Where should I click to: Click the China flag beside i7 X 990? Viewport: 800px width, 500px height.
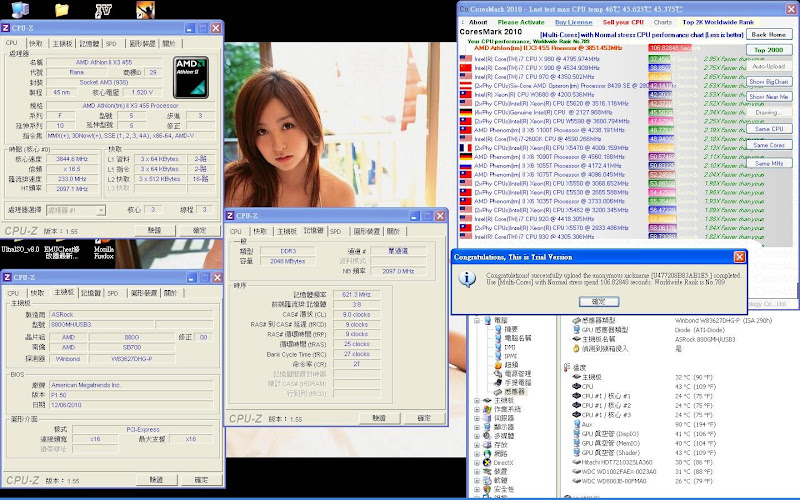pyautogui.click(x=465, y=67)
